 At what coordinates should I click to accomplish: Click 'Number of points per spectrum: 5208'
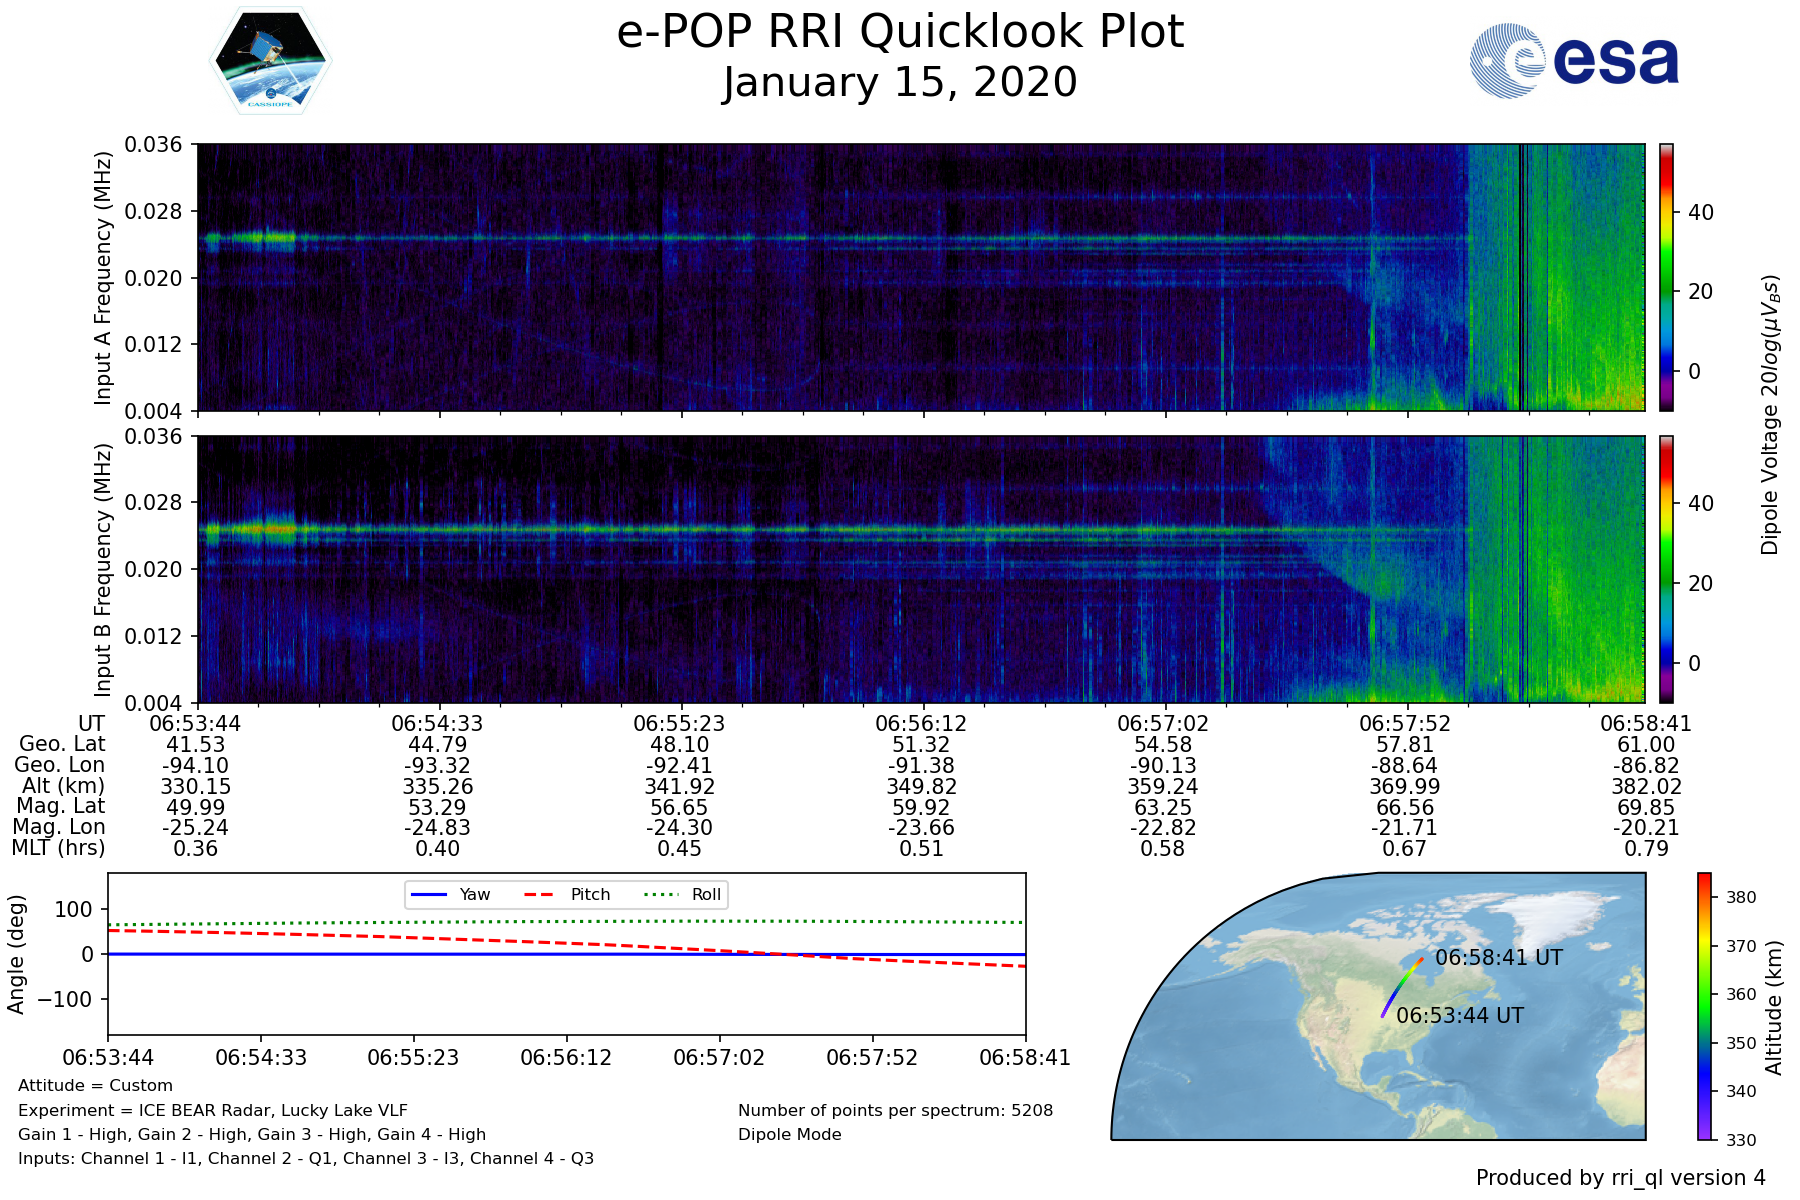click(x=895, y=1110)
